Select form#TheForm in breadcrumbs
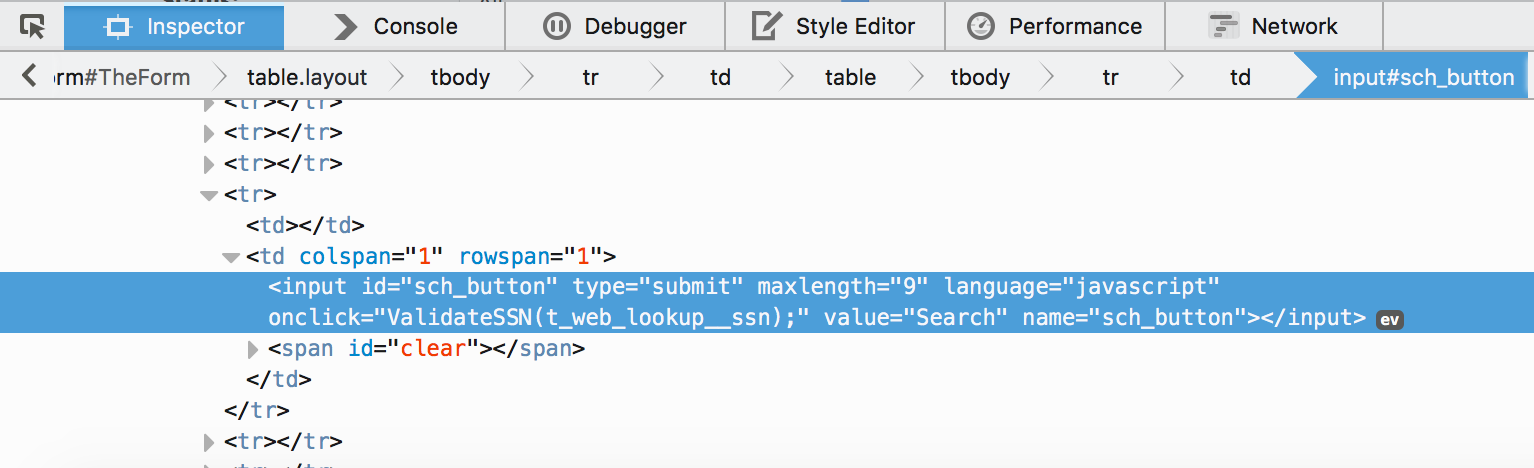The width and height of the screenshot is (1534, 468). [120, 77]
